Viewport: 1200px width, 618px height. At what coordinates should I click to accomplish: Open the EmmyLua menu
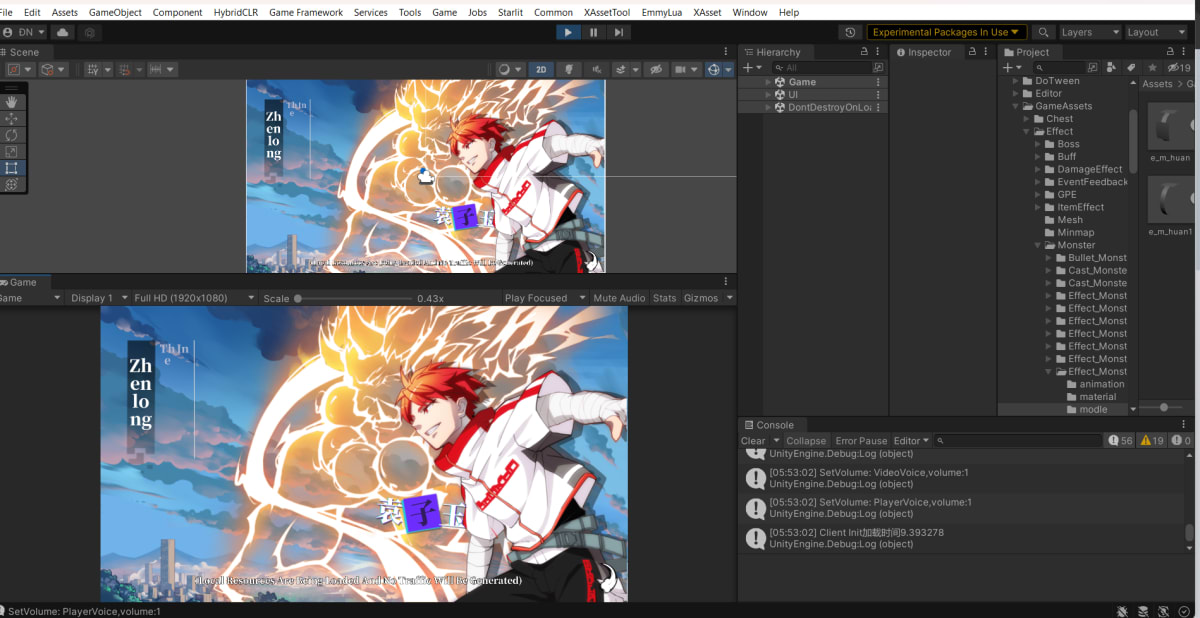pos(664,12)
